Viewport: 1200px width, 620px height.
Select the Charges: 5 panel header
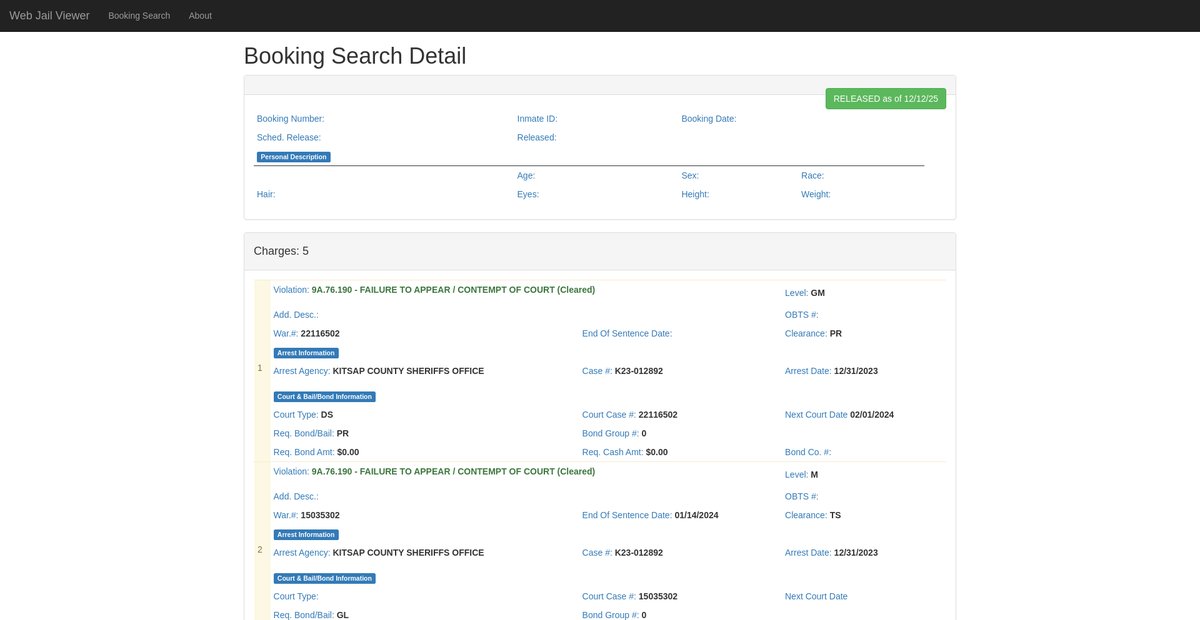282,251
